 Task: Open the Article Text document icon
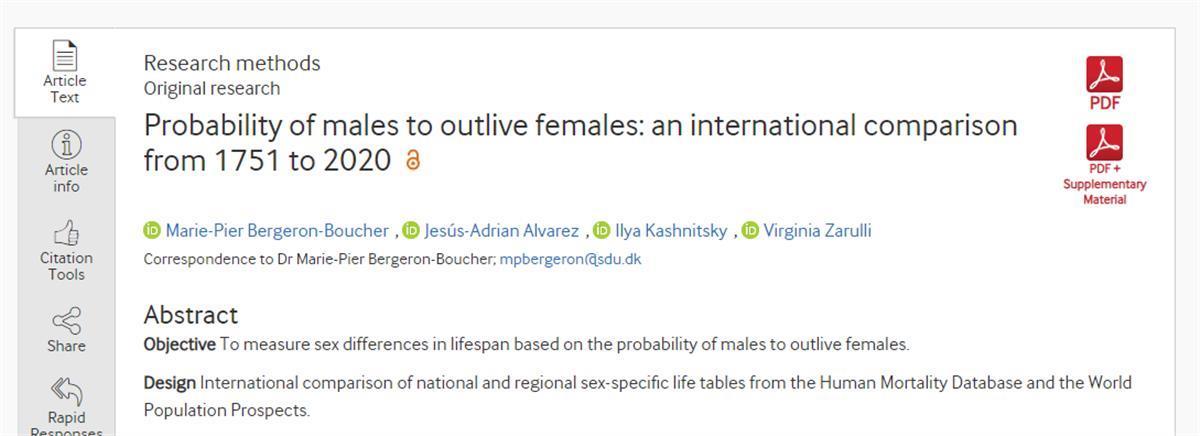click(65, 55)
